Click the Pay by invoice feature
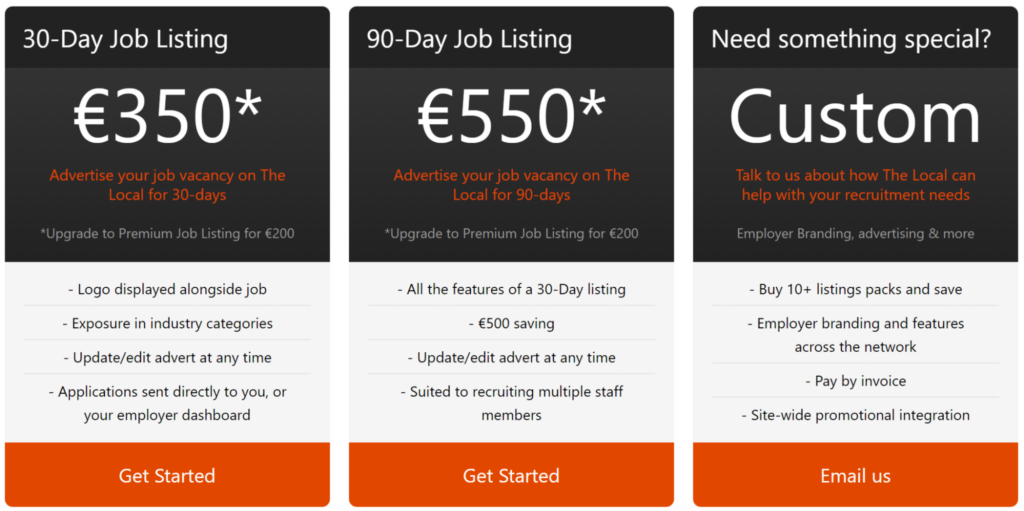This screenshot has height=511, width=1024. click(x=855, y=381)
